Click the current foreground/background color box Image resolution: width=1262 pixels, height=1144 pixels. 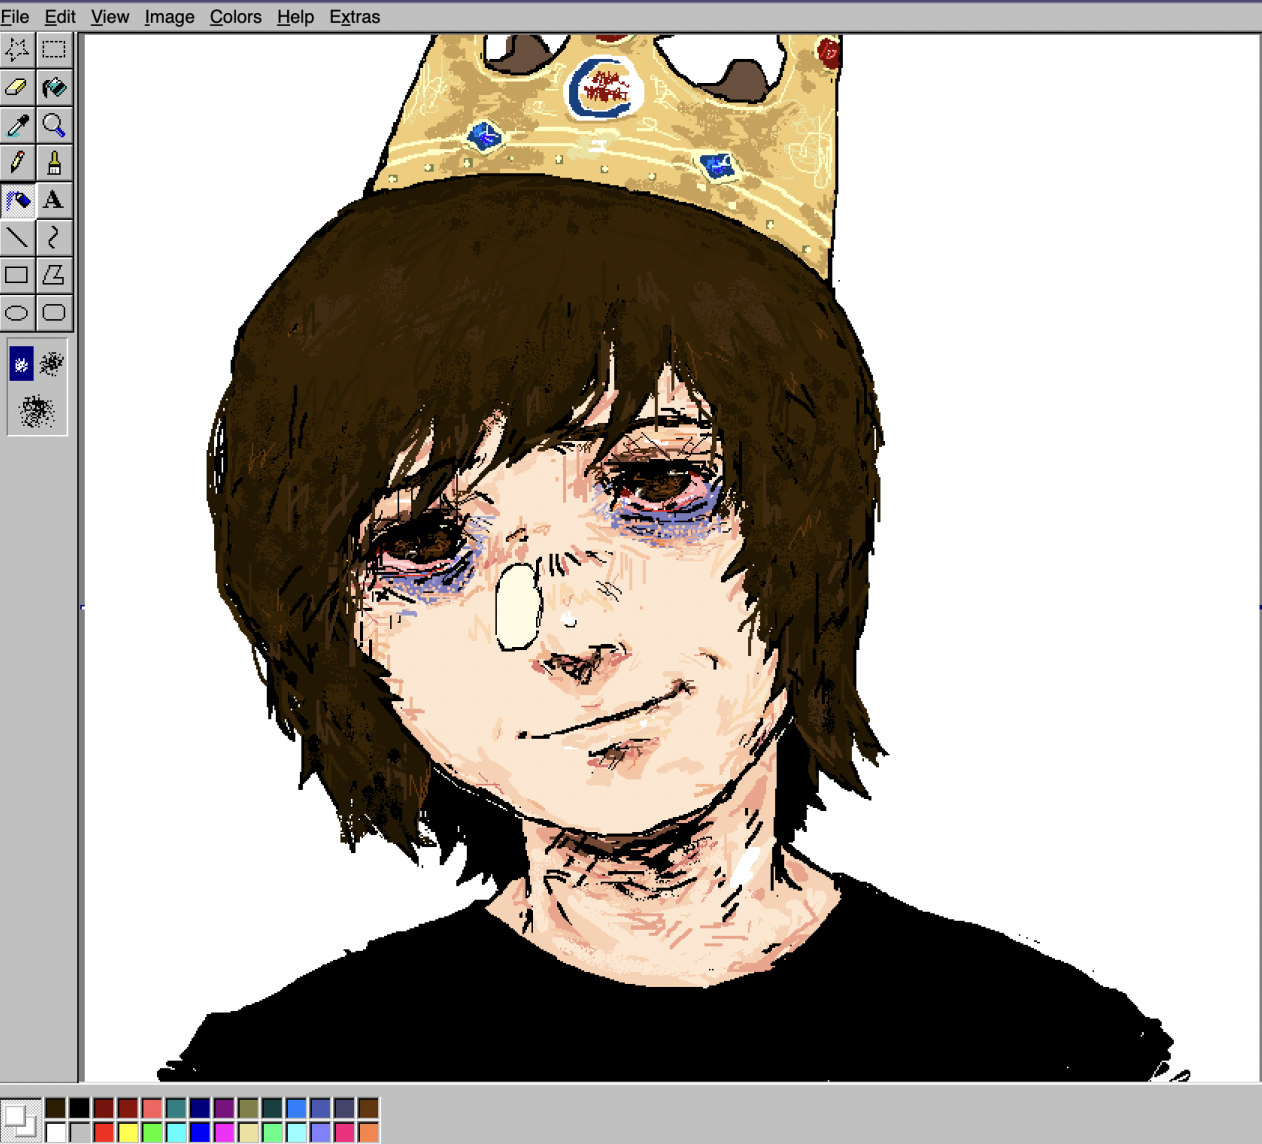coord(20,1120)
